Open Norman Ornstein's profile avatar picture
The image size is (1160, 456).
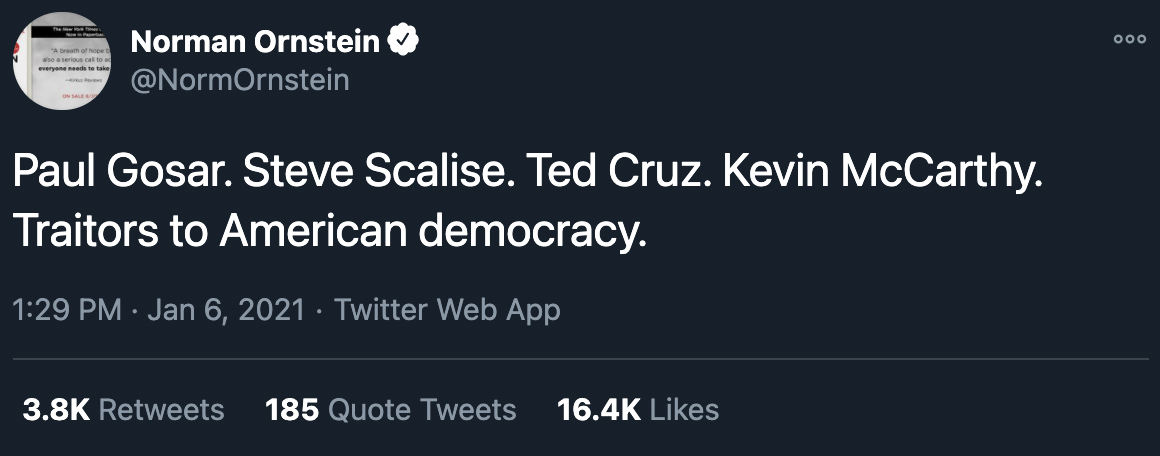pyautogui.click(x=61, y=61)
